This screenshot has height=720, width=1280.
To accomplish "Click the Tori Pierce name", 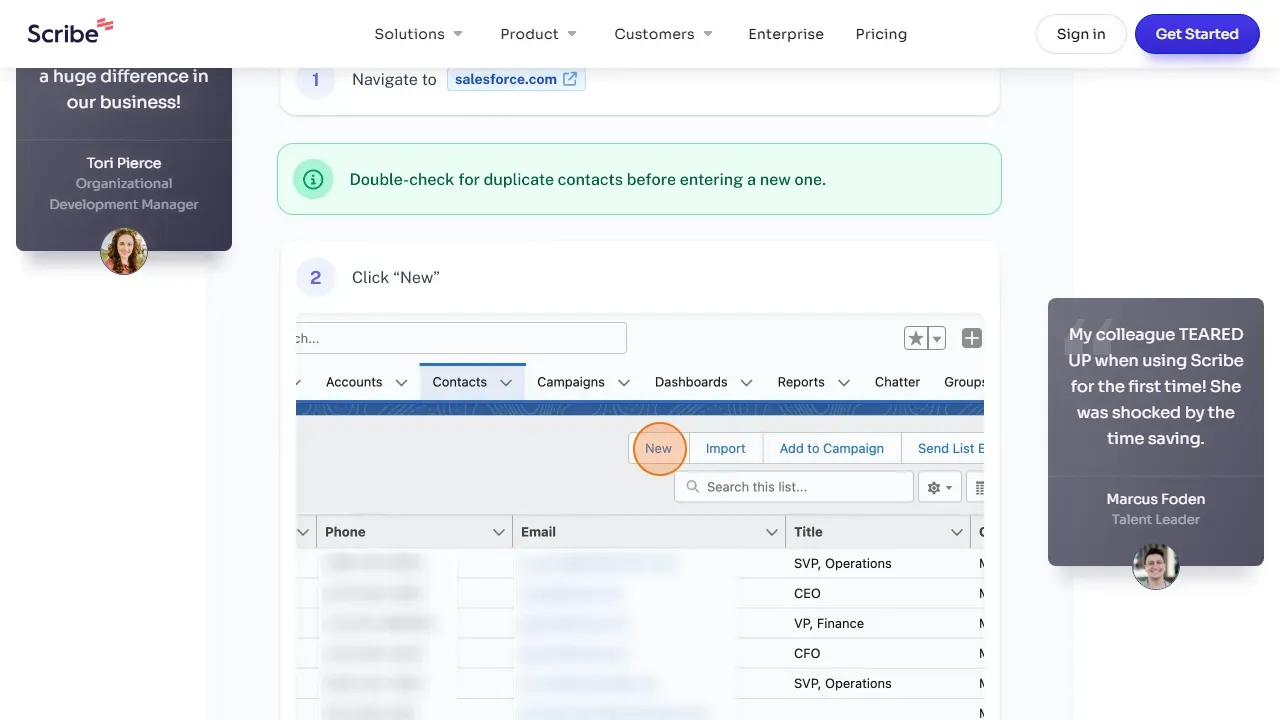I will 124,163.
